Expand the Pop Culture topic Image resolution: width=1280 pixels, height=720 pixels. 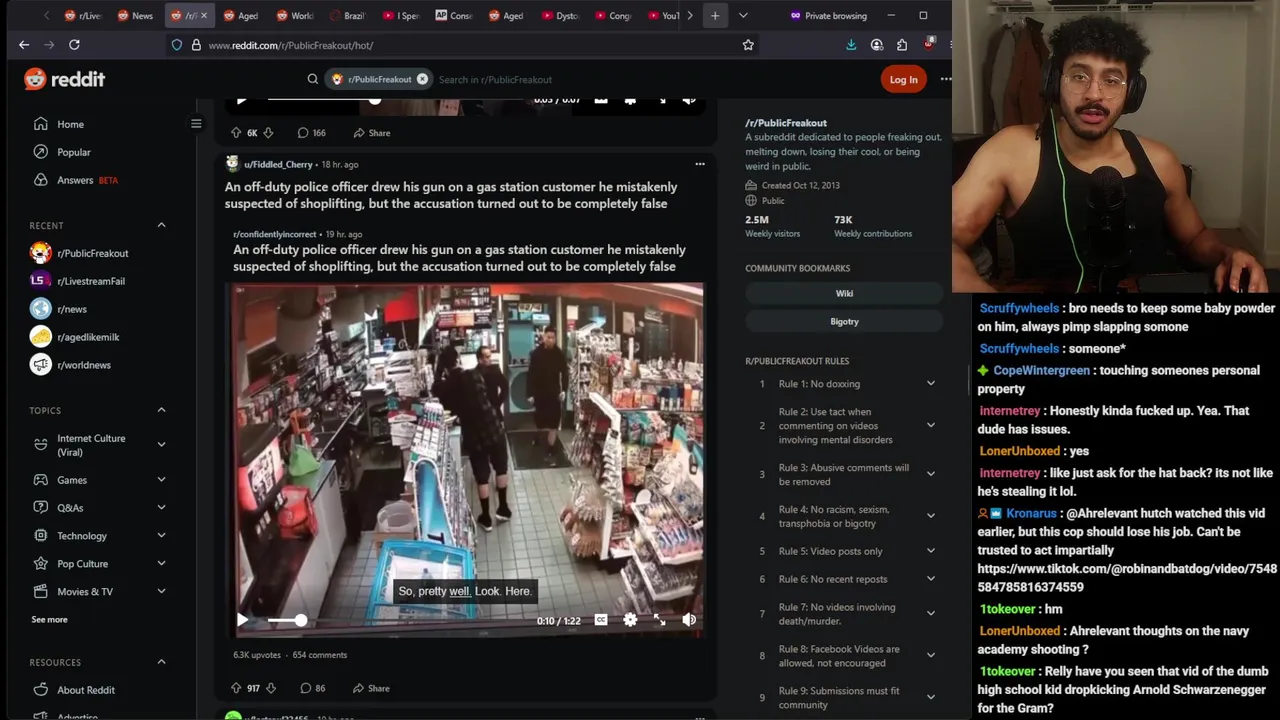coord(161,564)
